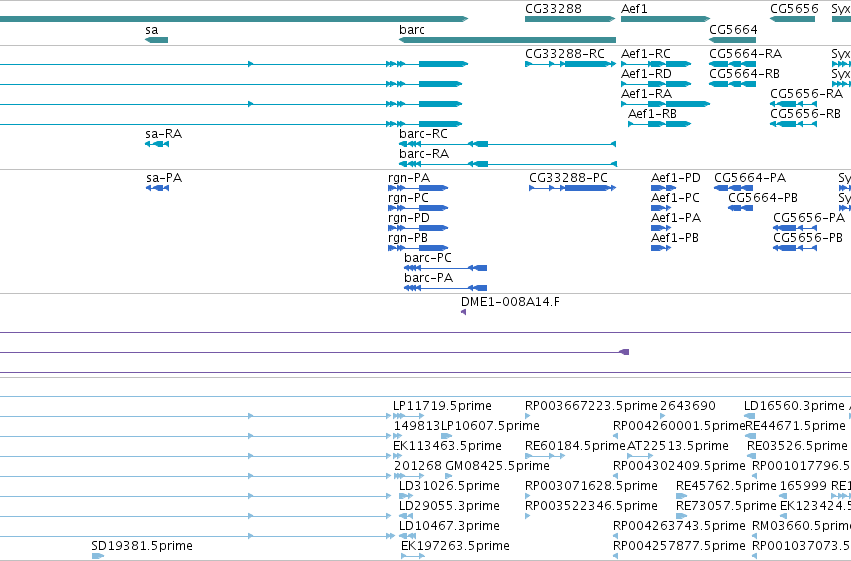851x561 pixels.
Task: Select the RP003667223.5prime EST label
Action: pyautogui.click(x=591, y=406)
